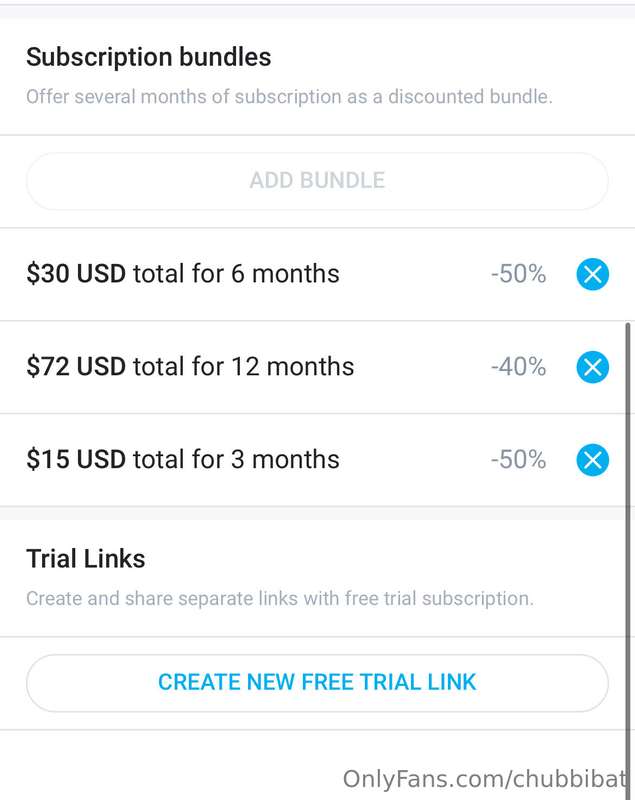Image resolution: width=635 pixels, height=800 pixels.
Task: Click the Trial Links heading
Action: point(86,559)
